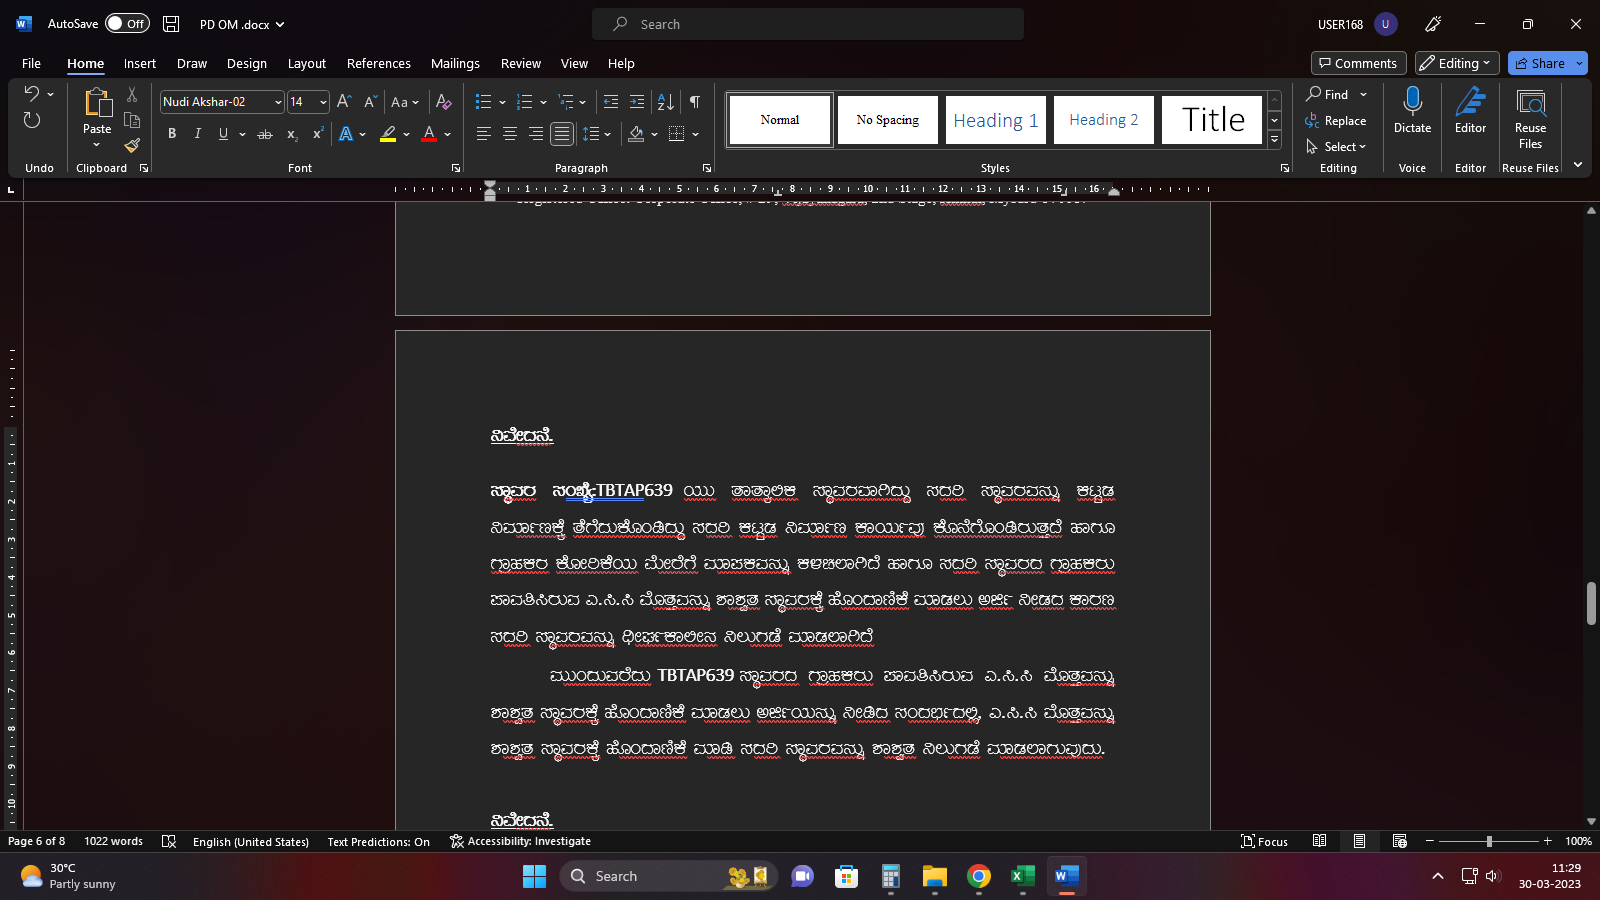Toggle show paragraph marks

[695, 102]
